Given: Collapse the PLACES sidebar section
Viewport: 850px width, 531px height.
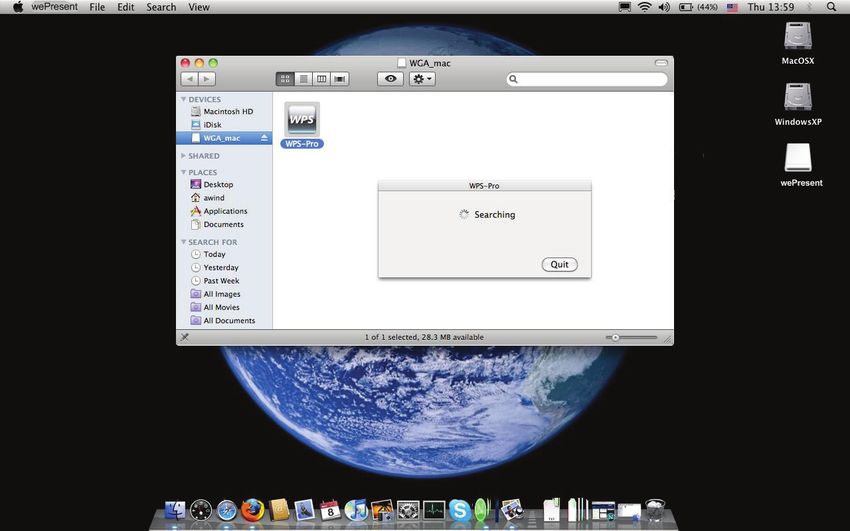Looking at the screenshot, I should pos(184,172).
